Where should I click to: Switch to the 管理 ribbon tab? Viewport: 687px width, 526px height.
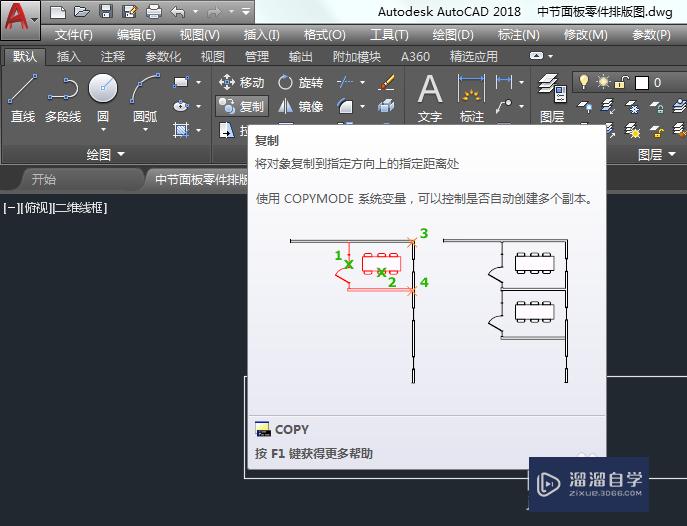click(257, 56)
